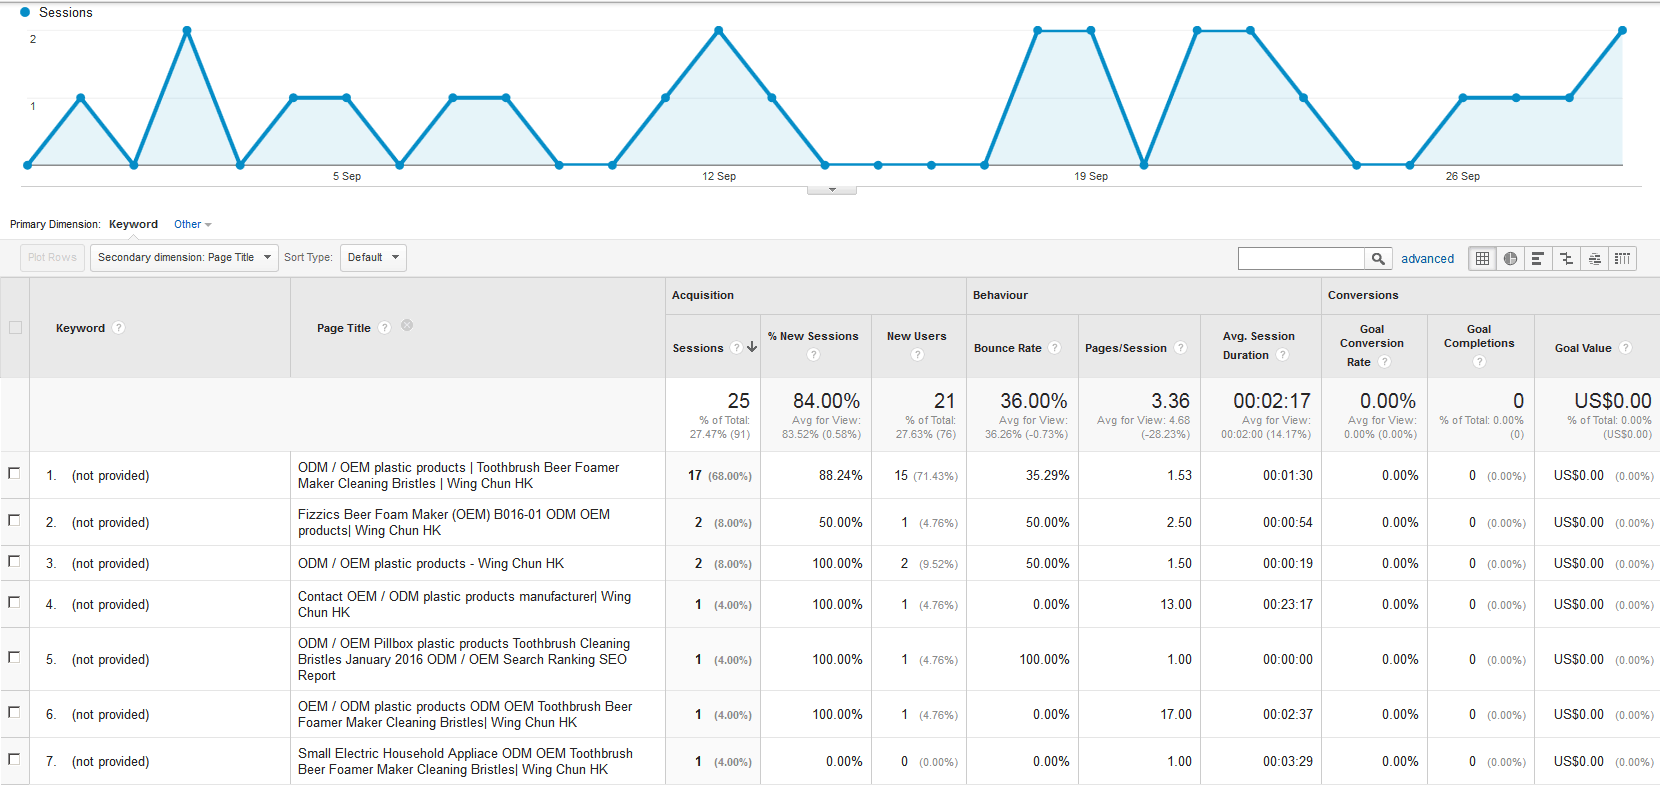The image size is (1660, 785).
Task: Click the 88.24% new sessions value in row 1
Action: click(840, 475)
